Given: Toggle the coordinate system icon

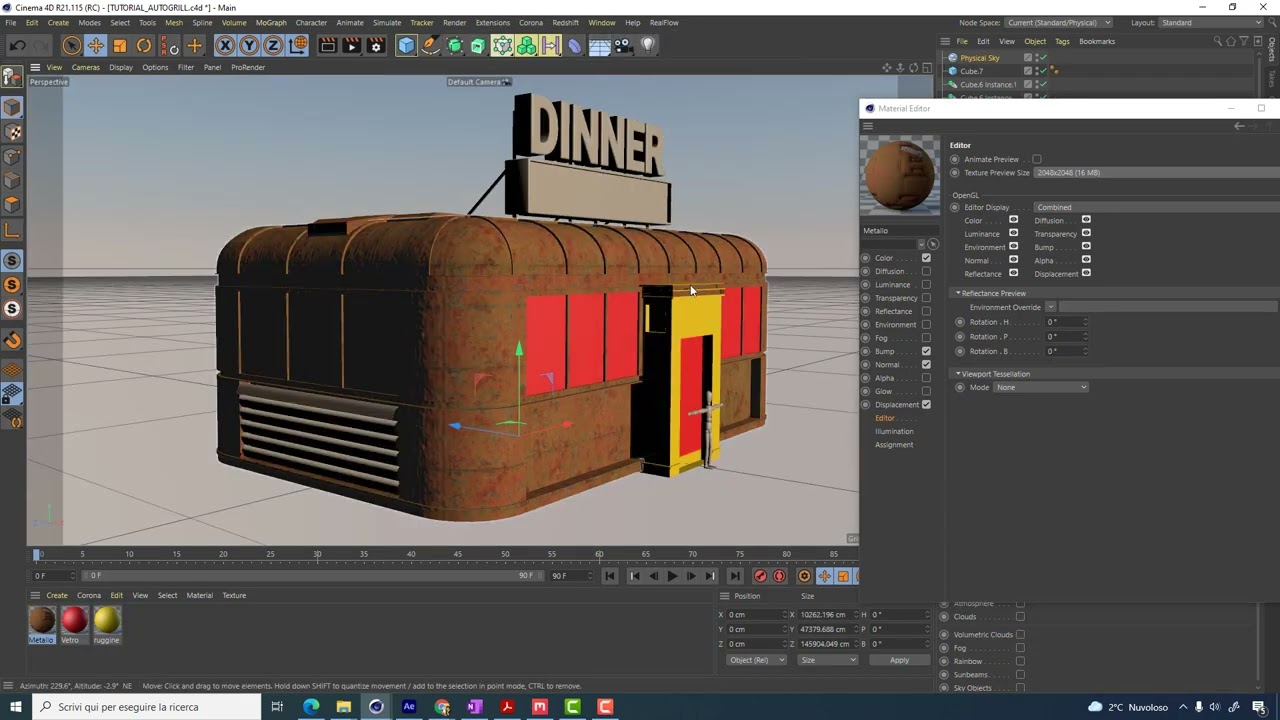Looking at the screenshot, I should tap(298, 45).
